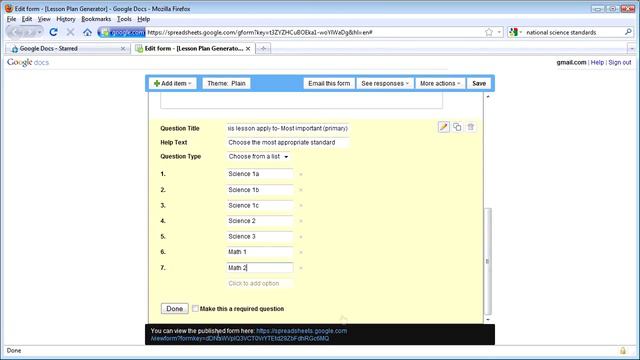Reload the page in Firefox
The height and width of the screenshot is (360, 640).
click(53, 32)
